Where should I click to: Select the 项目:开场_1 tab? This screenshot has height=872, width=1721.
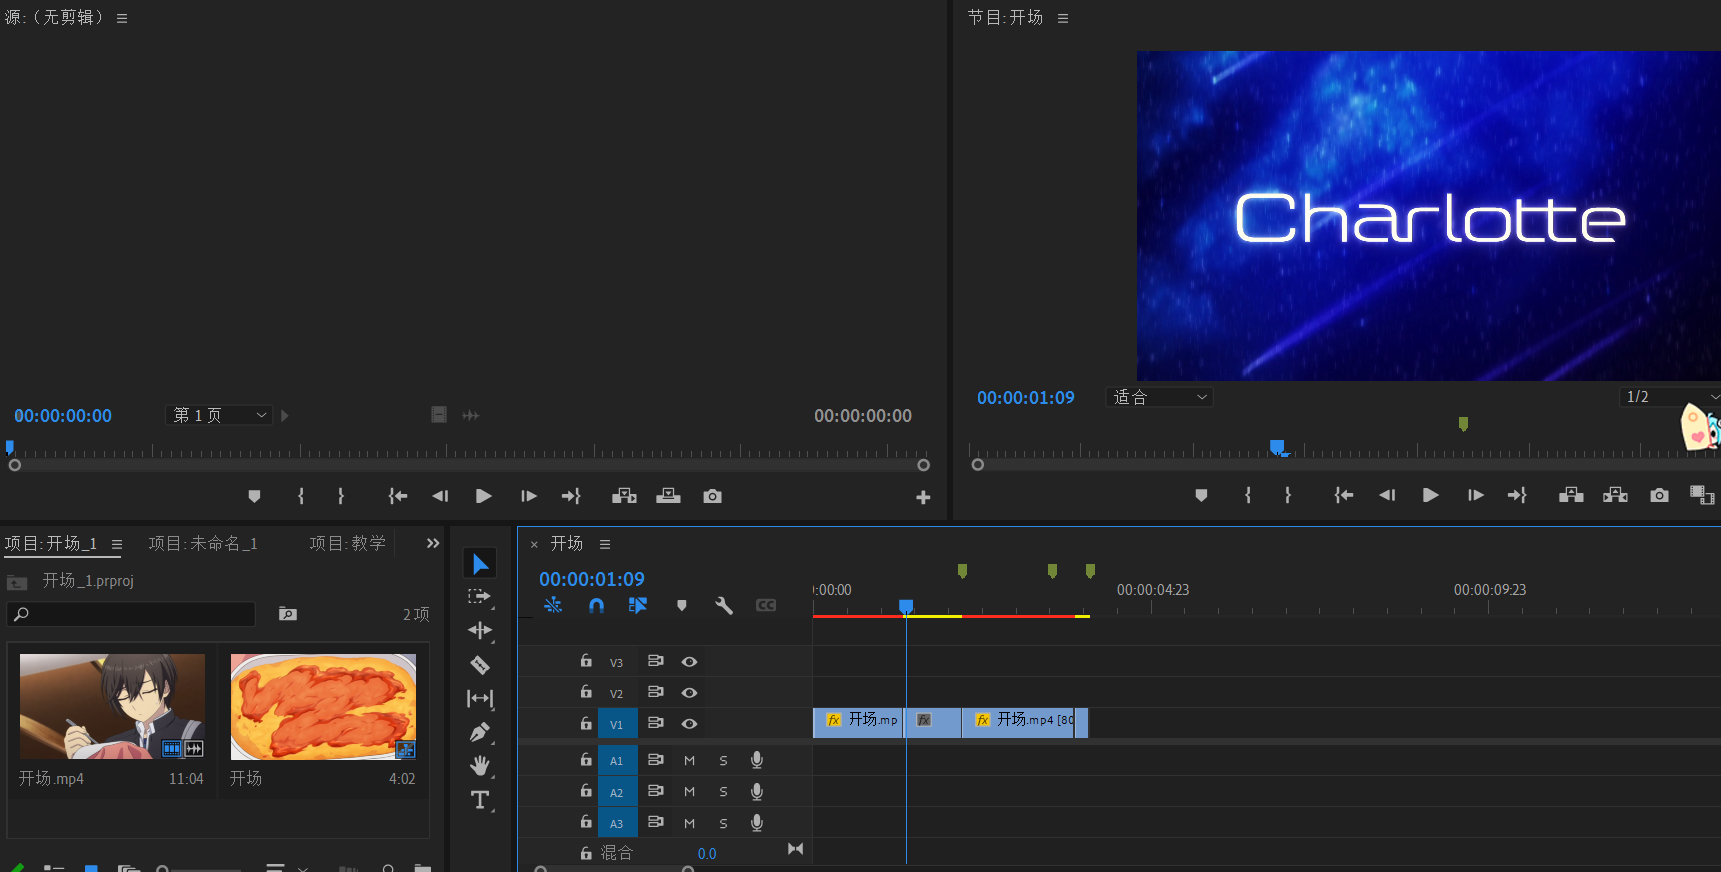point(51,543)
